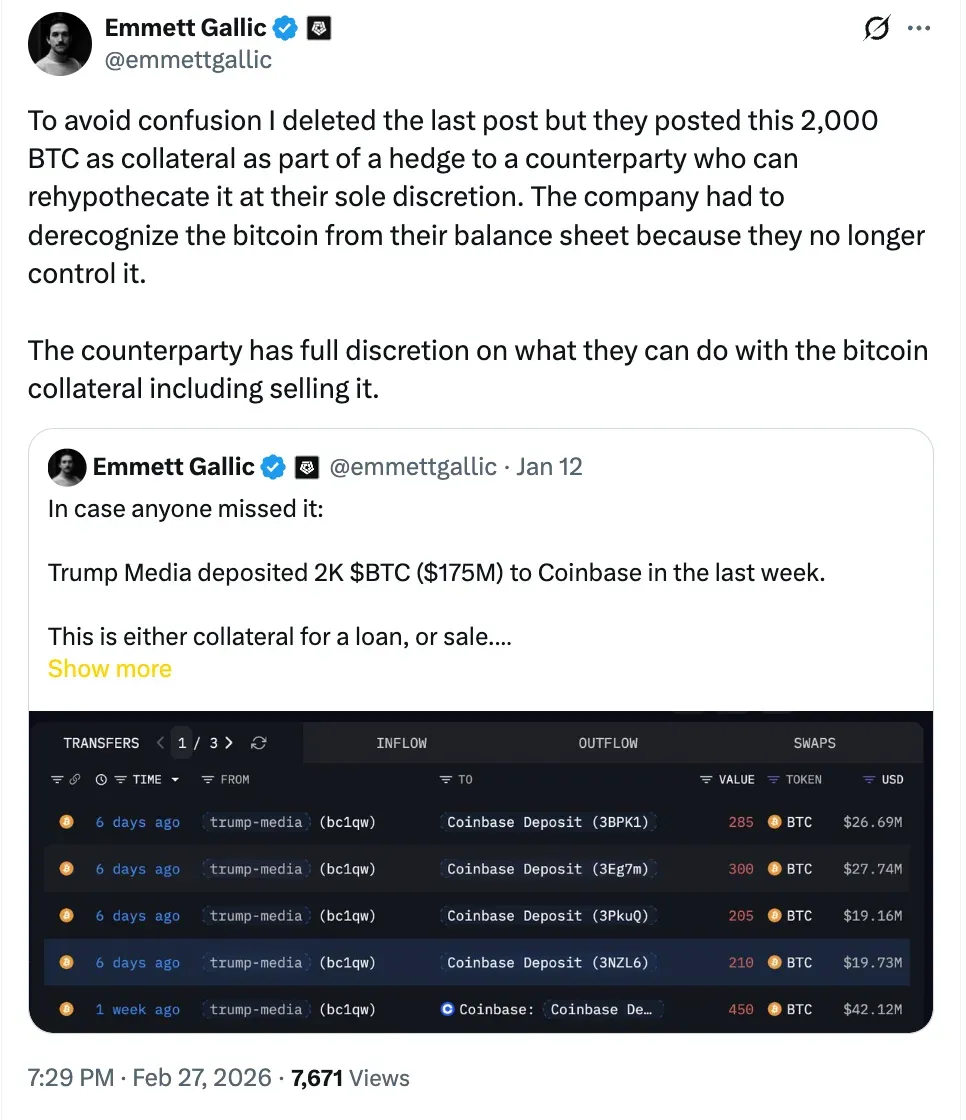Click Emmett Gallic's verified checkmark badge
This screenshot has width=966, height=1120.
pyautogui.click(x=284, y=27)
